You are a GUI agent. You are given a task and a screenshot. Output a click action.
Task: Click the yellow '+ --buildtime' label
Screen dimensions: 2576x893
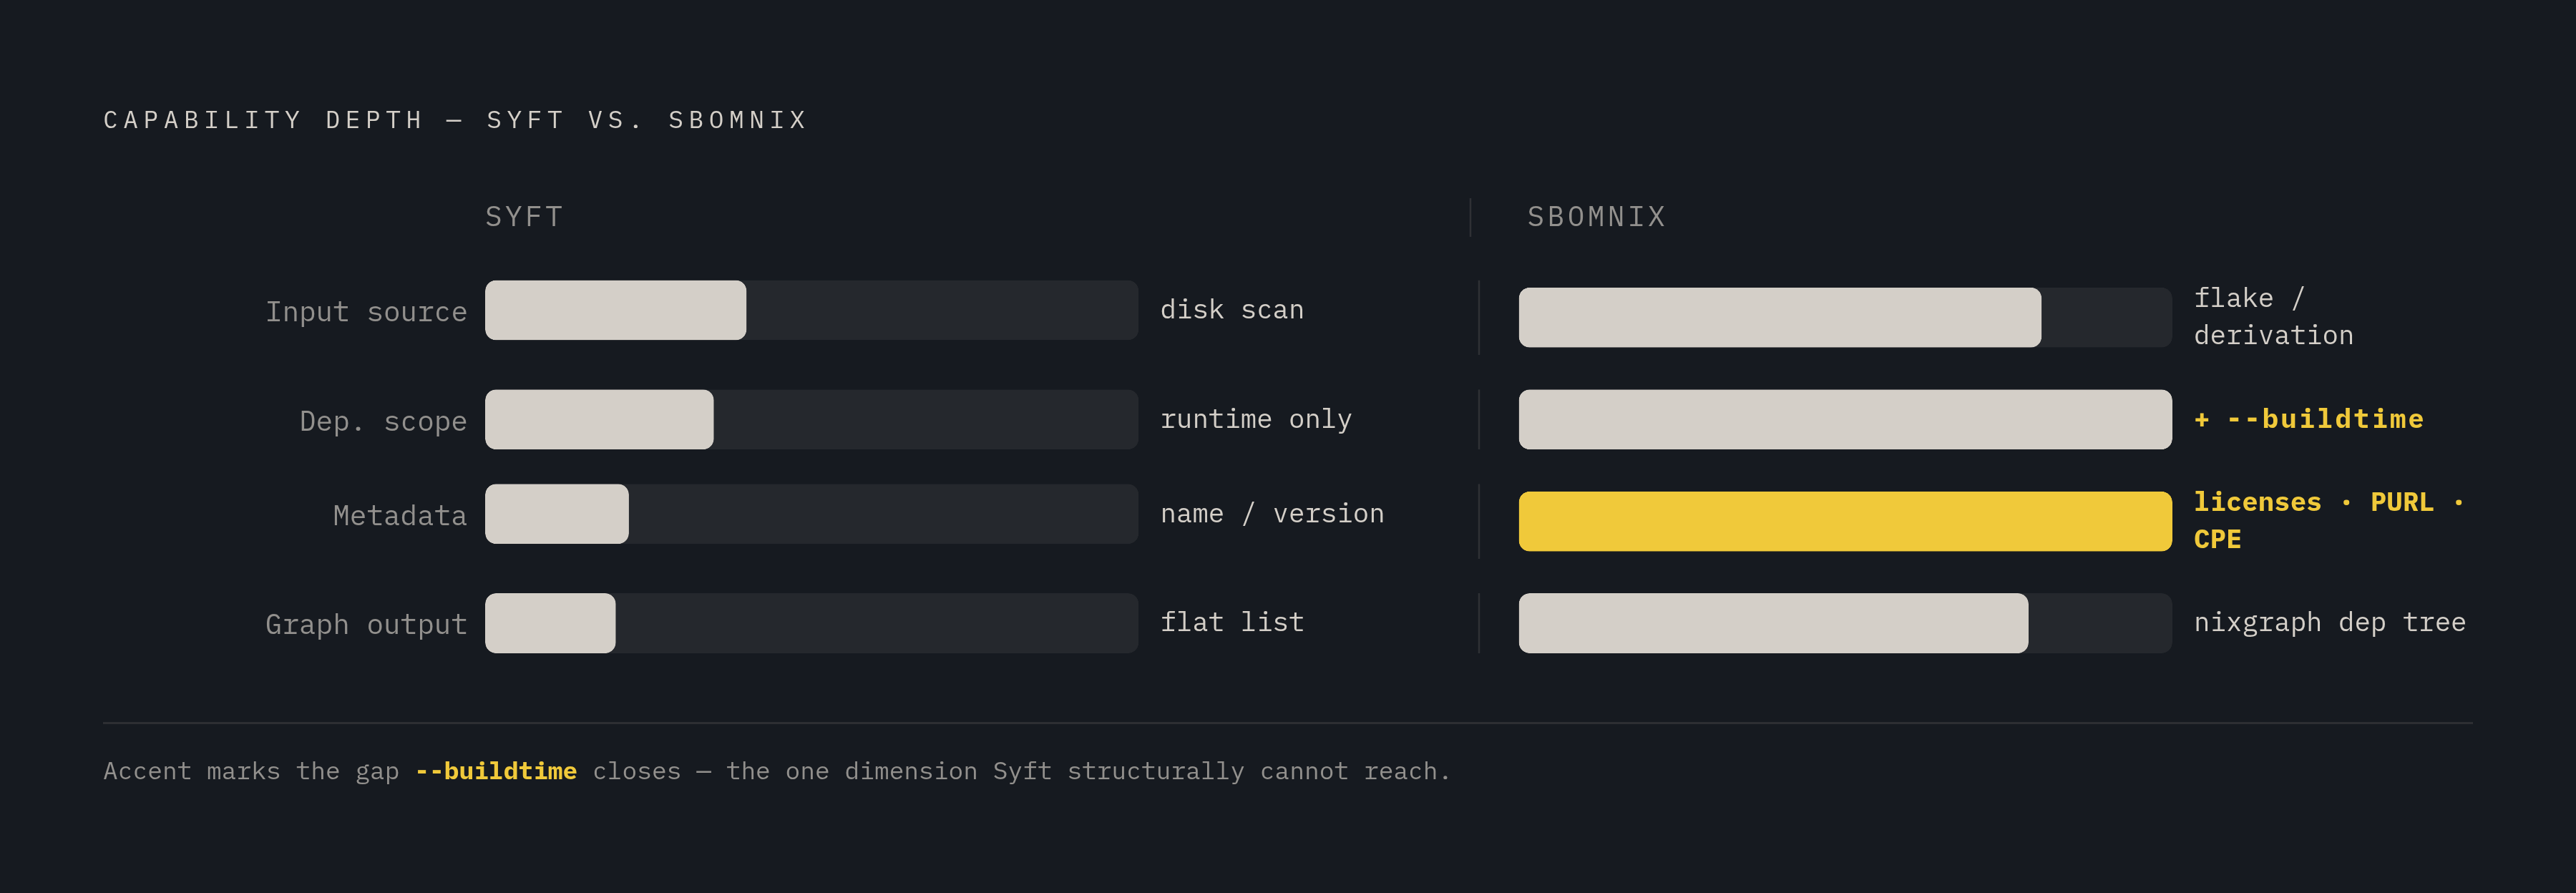coord(2308,419)
